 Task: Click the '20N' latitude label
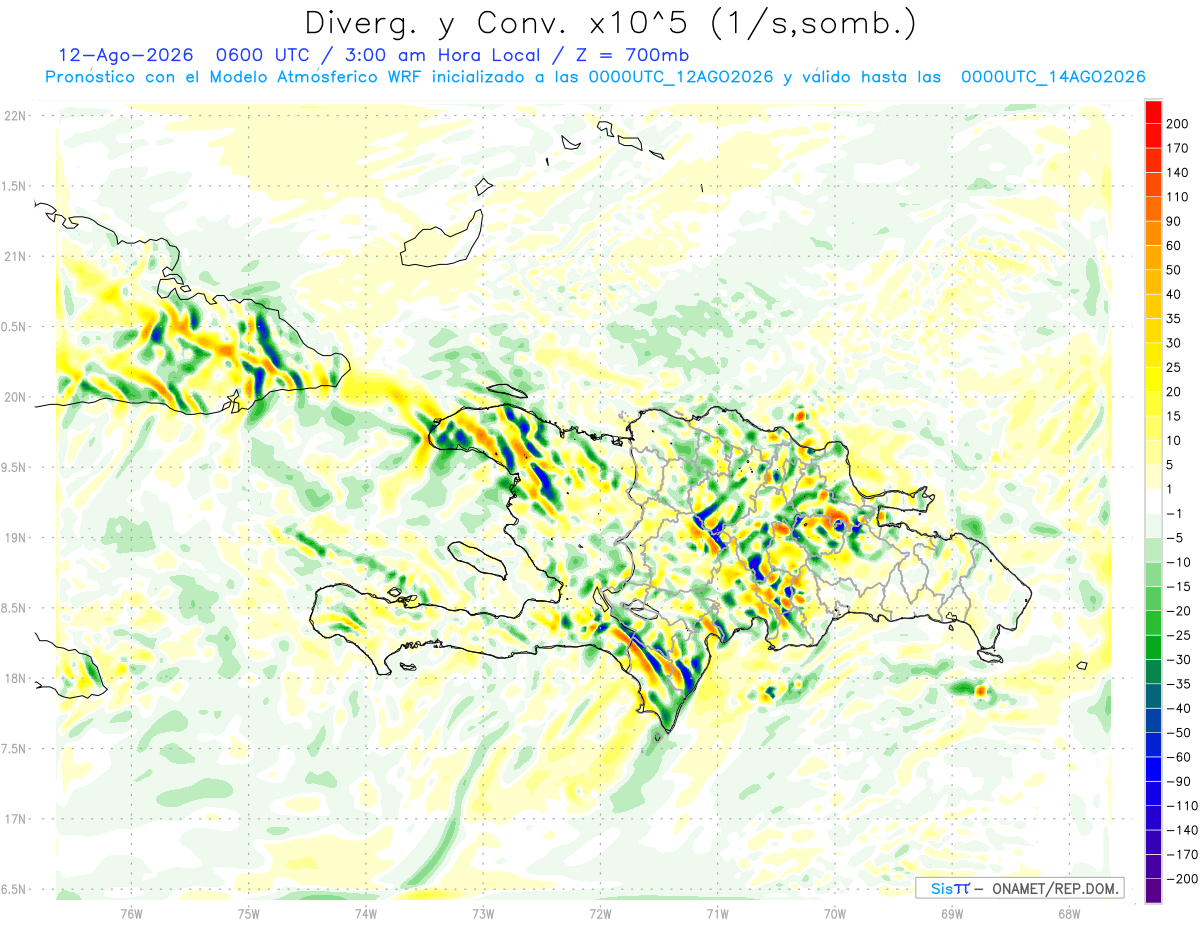point(17,397)
